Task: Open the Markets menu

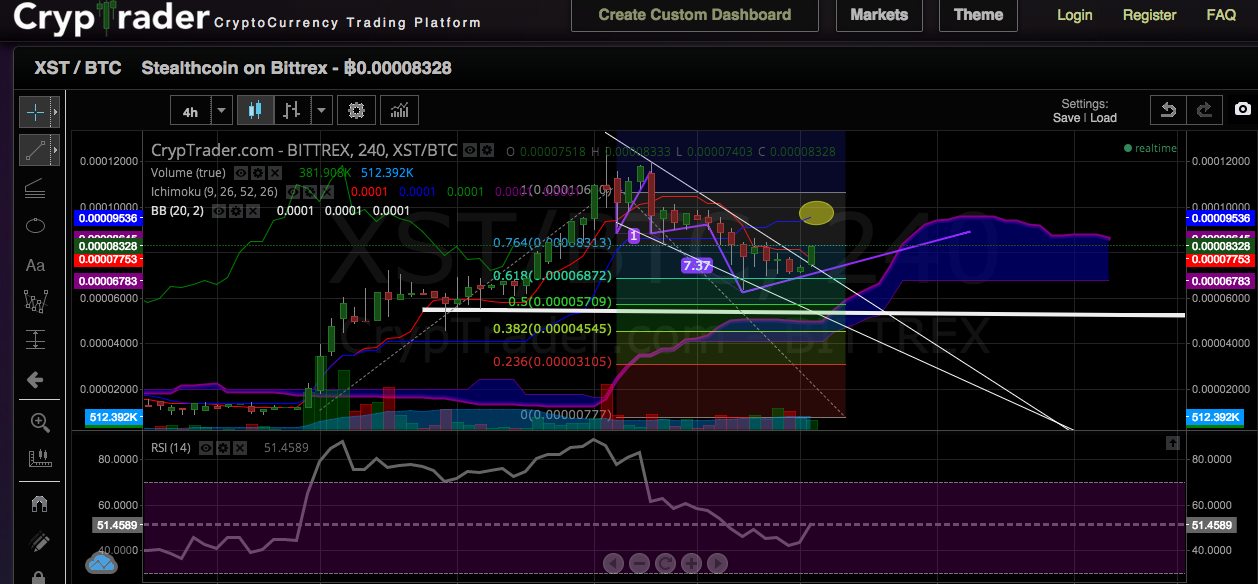Action: [x=879, y=15]
